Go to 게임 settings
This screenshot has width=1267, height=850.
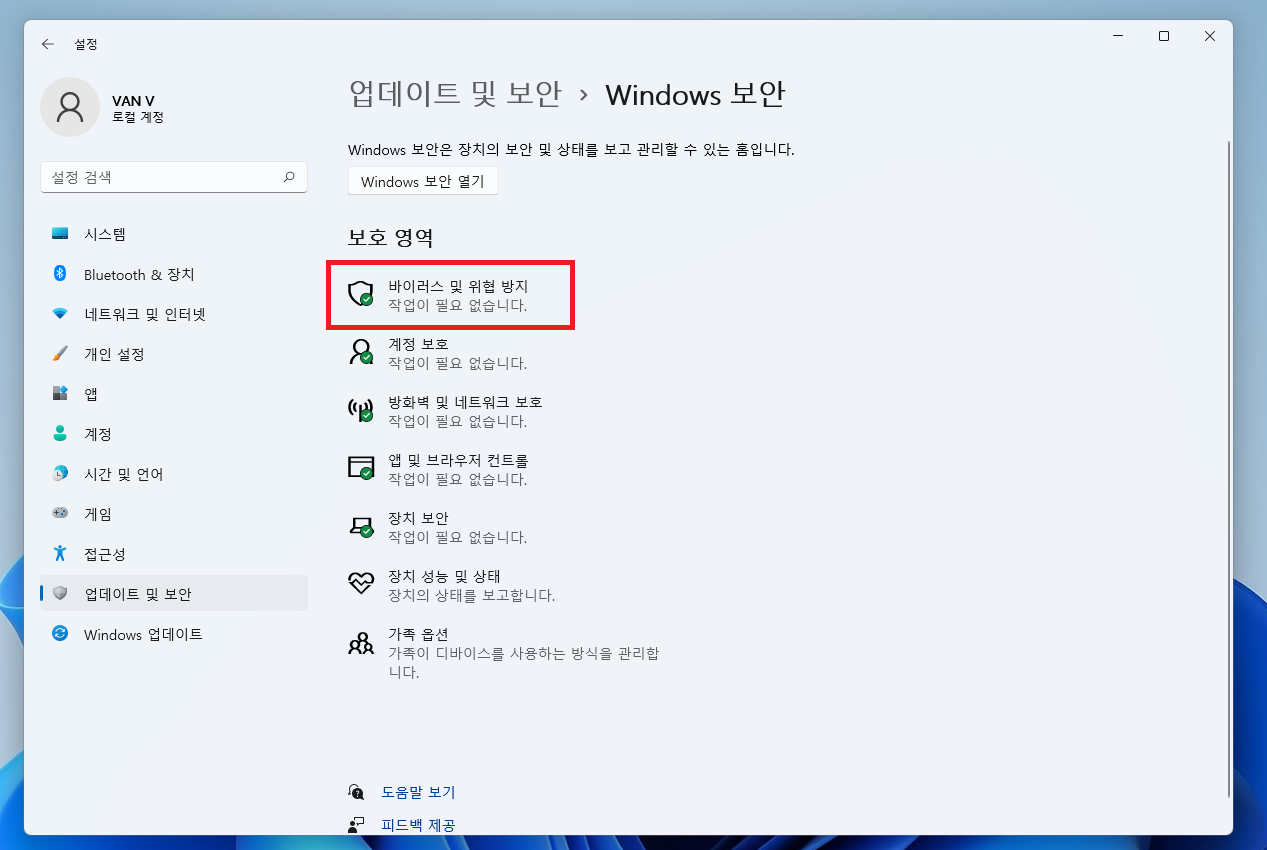click(174, 514)
